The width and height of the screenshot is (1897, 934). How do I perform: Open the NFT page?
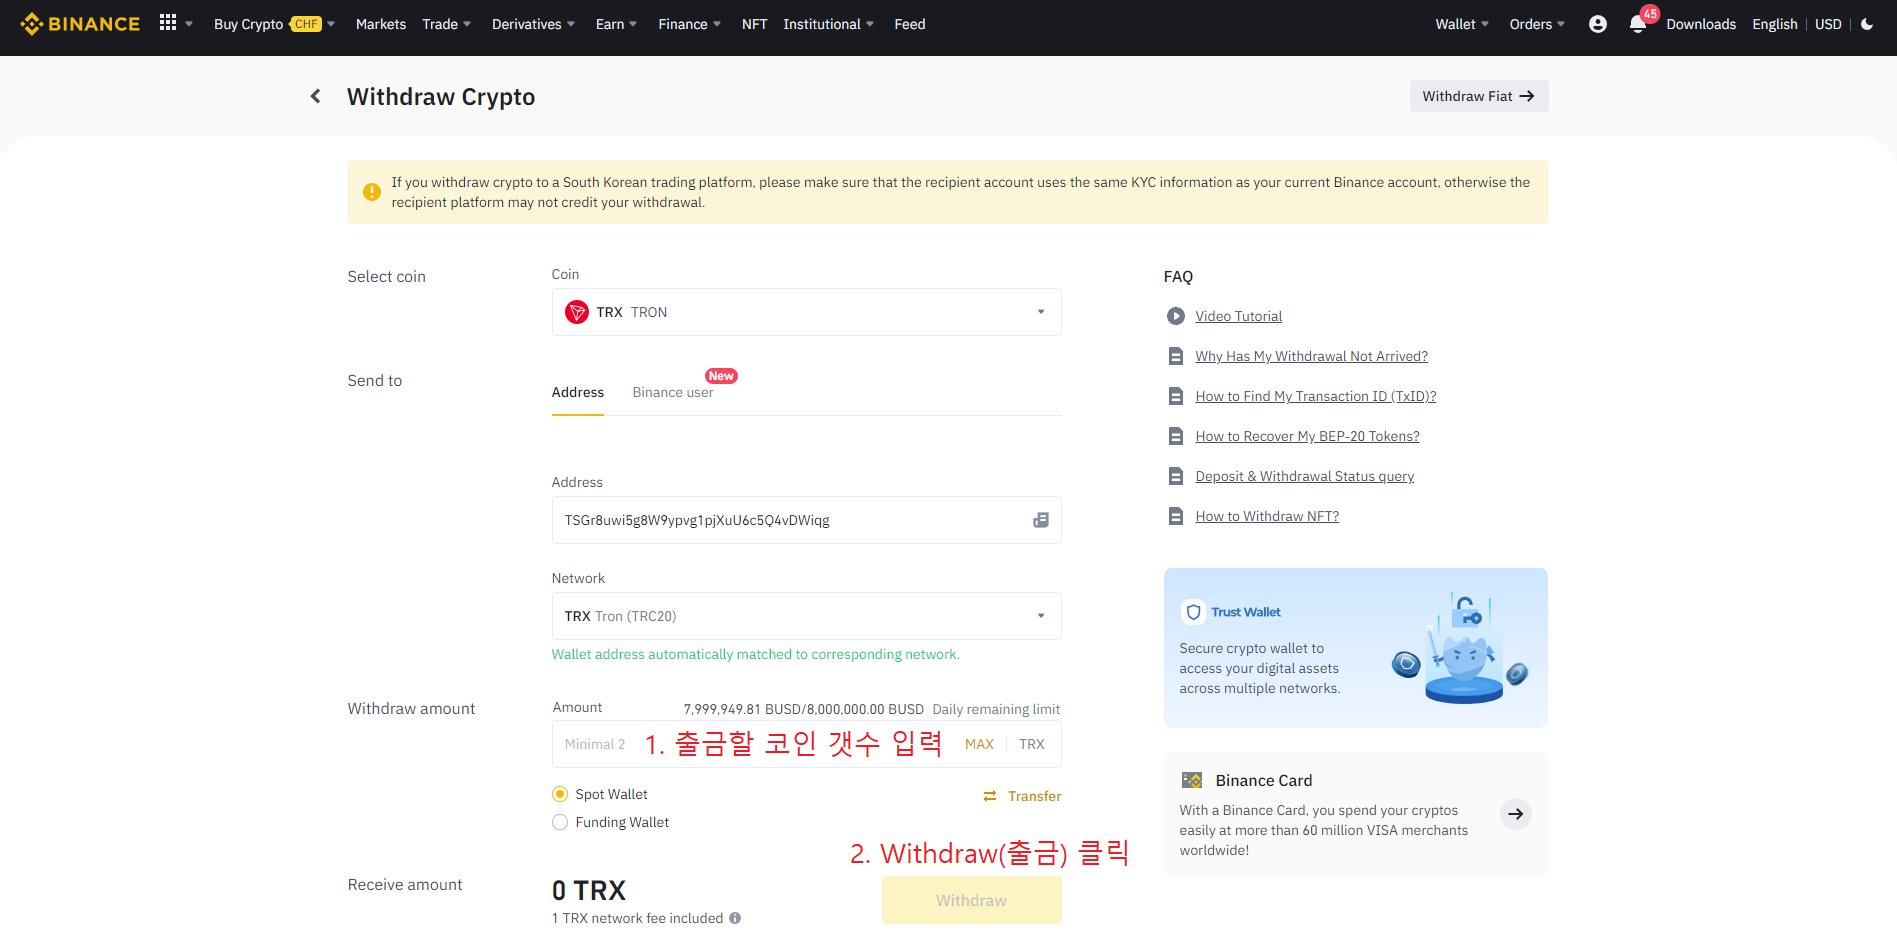click(x=755, y=24)
